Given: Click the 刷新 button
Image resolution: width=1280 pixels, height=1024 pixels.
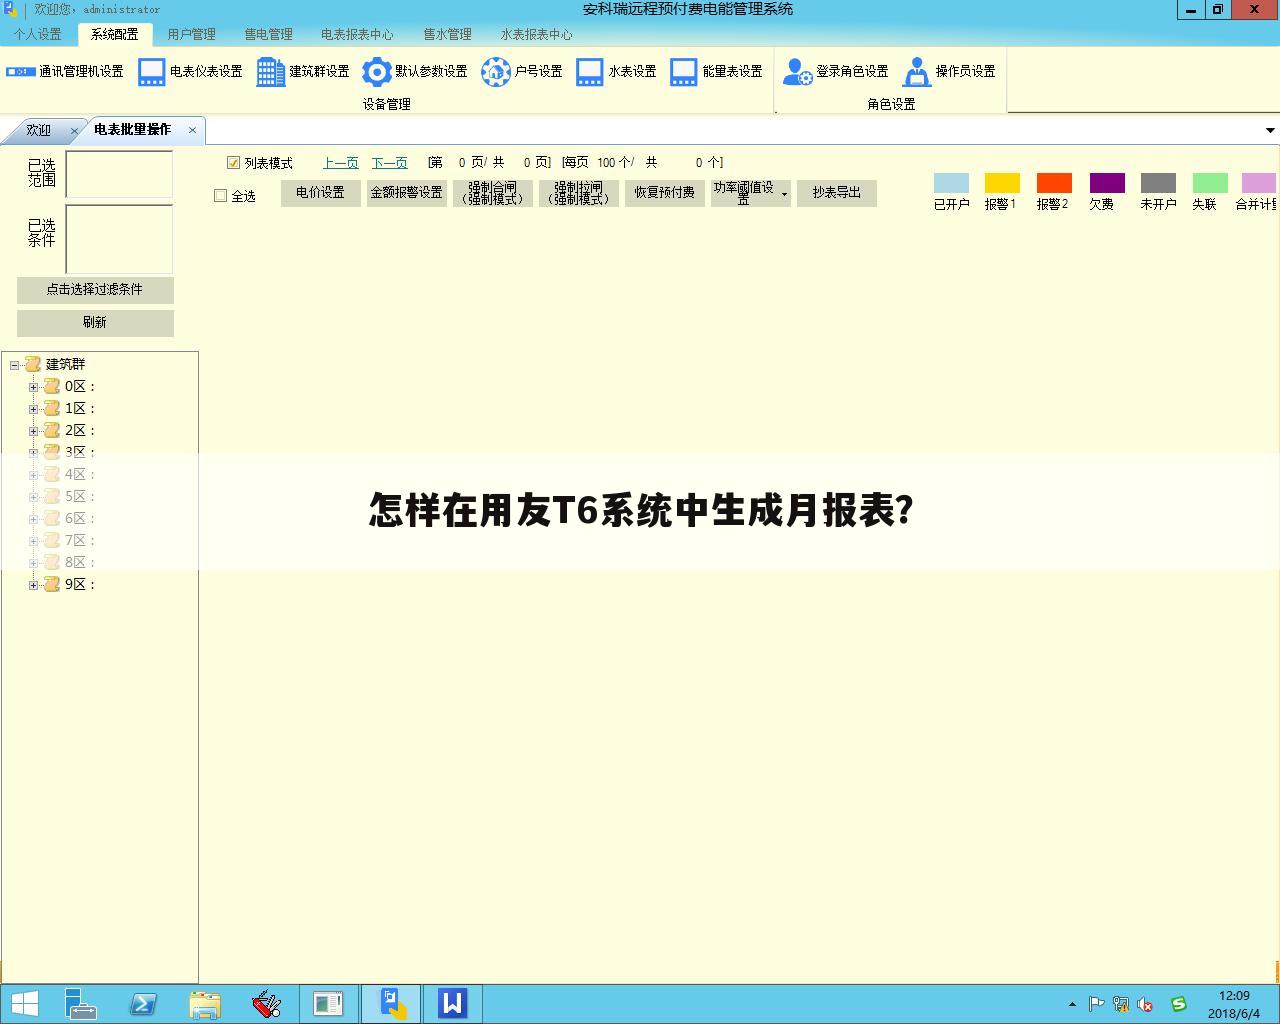Looking at the screenshot, I should pos(95,323).
